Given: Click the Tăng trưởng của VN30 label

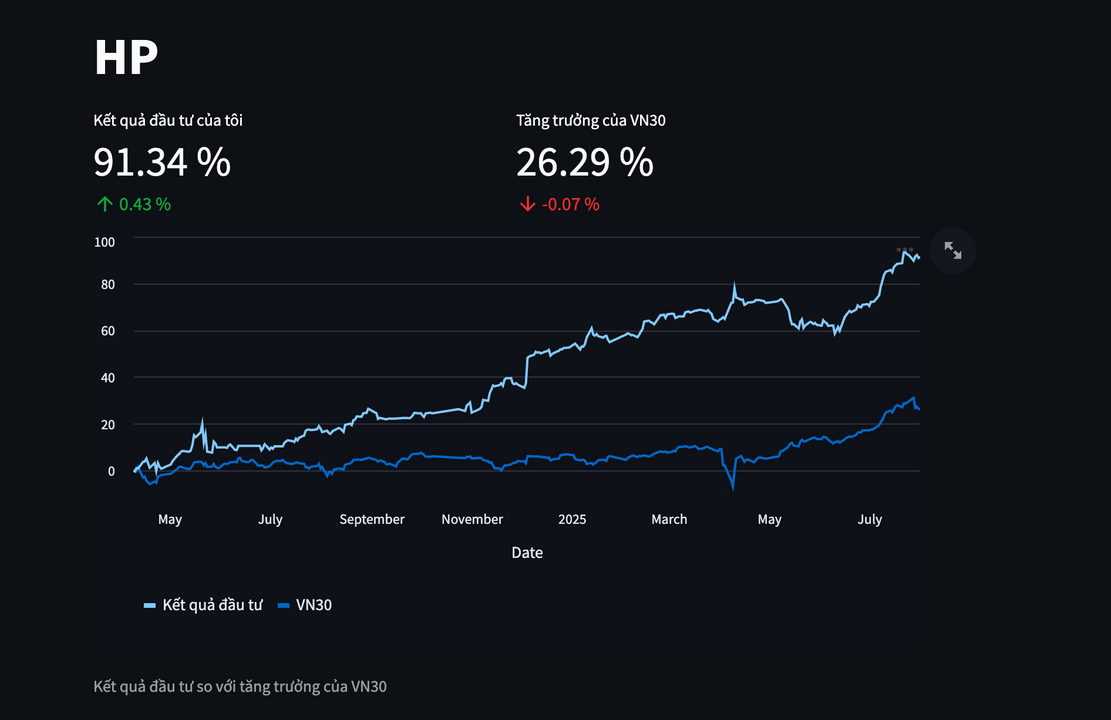Looking at the screenshot, I should 591,120.
